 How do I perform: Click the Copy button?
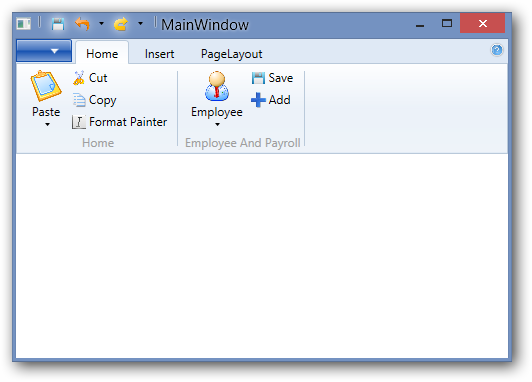tap(95, 100)
